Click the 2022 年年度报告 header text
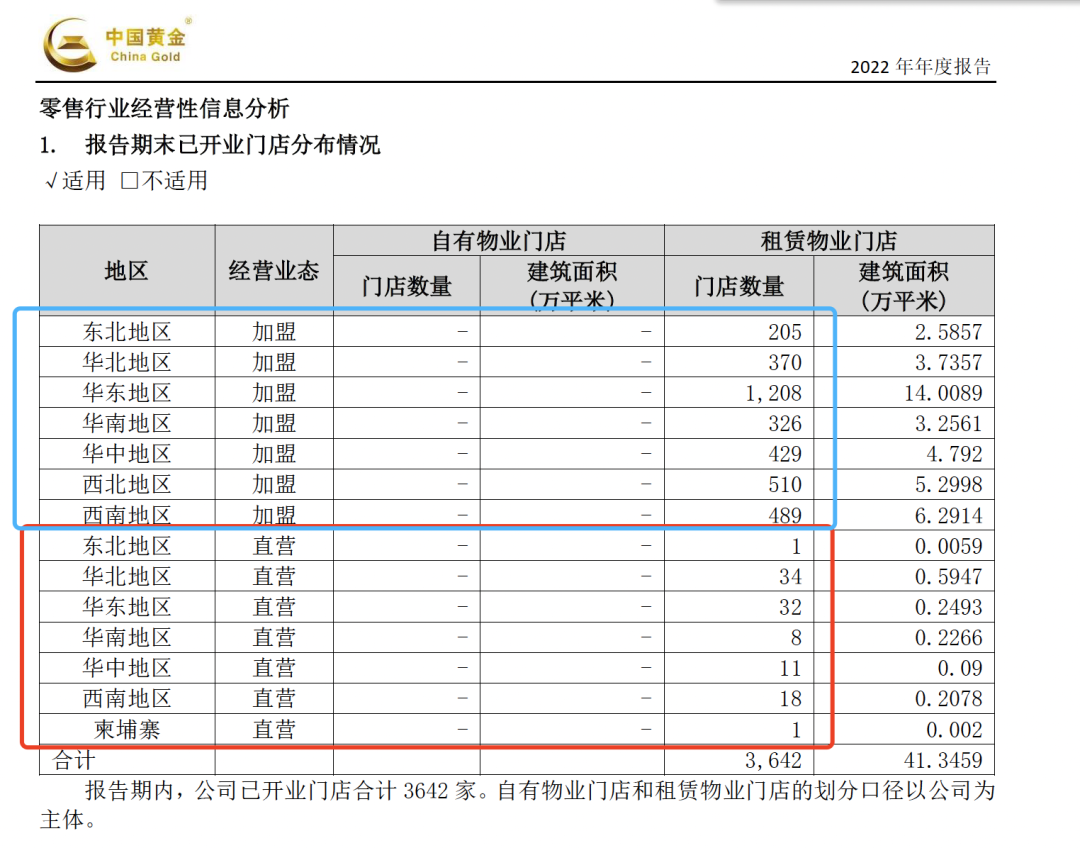The width and height of the screenshot is (1080, 848). [920, 67]
